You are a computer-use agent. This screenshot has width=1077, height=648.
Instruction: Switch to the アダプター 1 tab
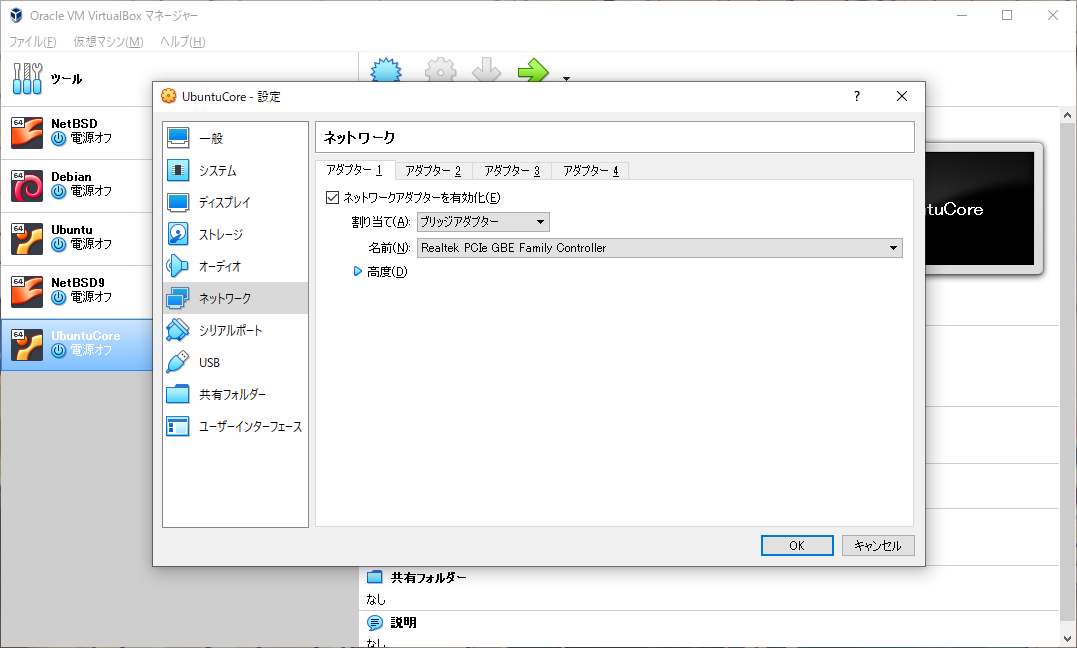click(x=355, y=170)
